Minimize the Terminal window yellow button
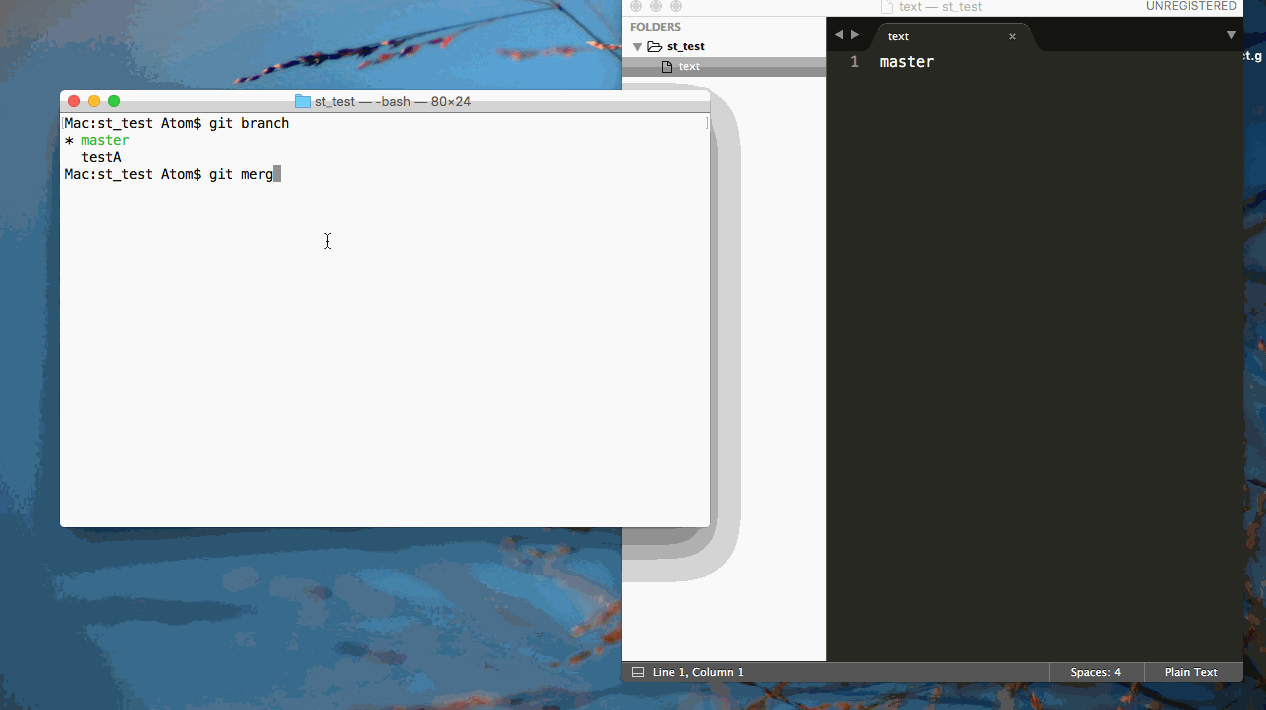 pyautogui.click(x=94, y=101)
